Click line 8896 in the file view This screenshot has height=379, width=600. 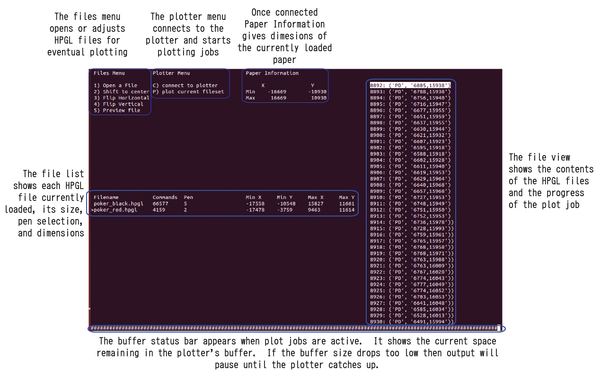[410, 110]
